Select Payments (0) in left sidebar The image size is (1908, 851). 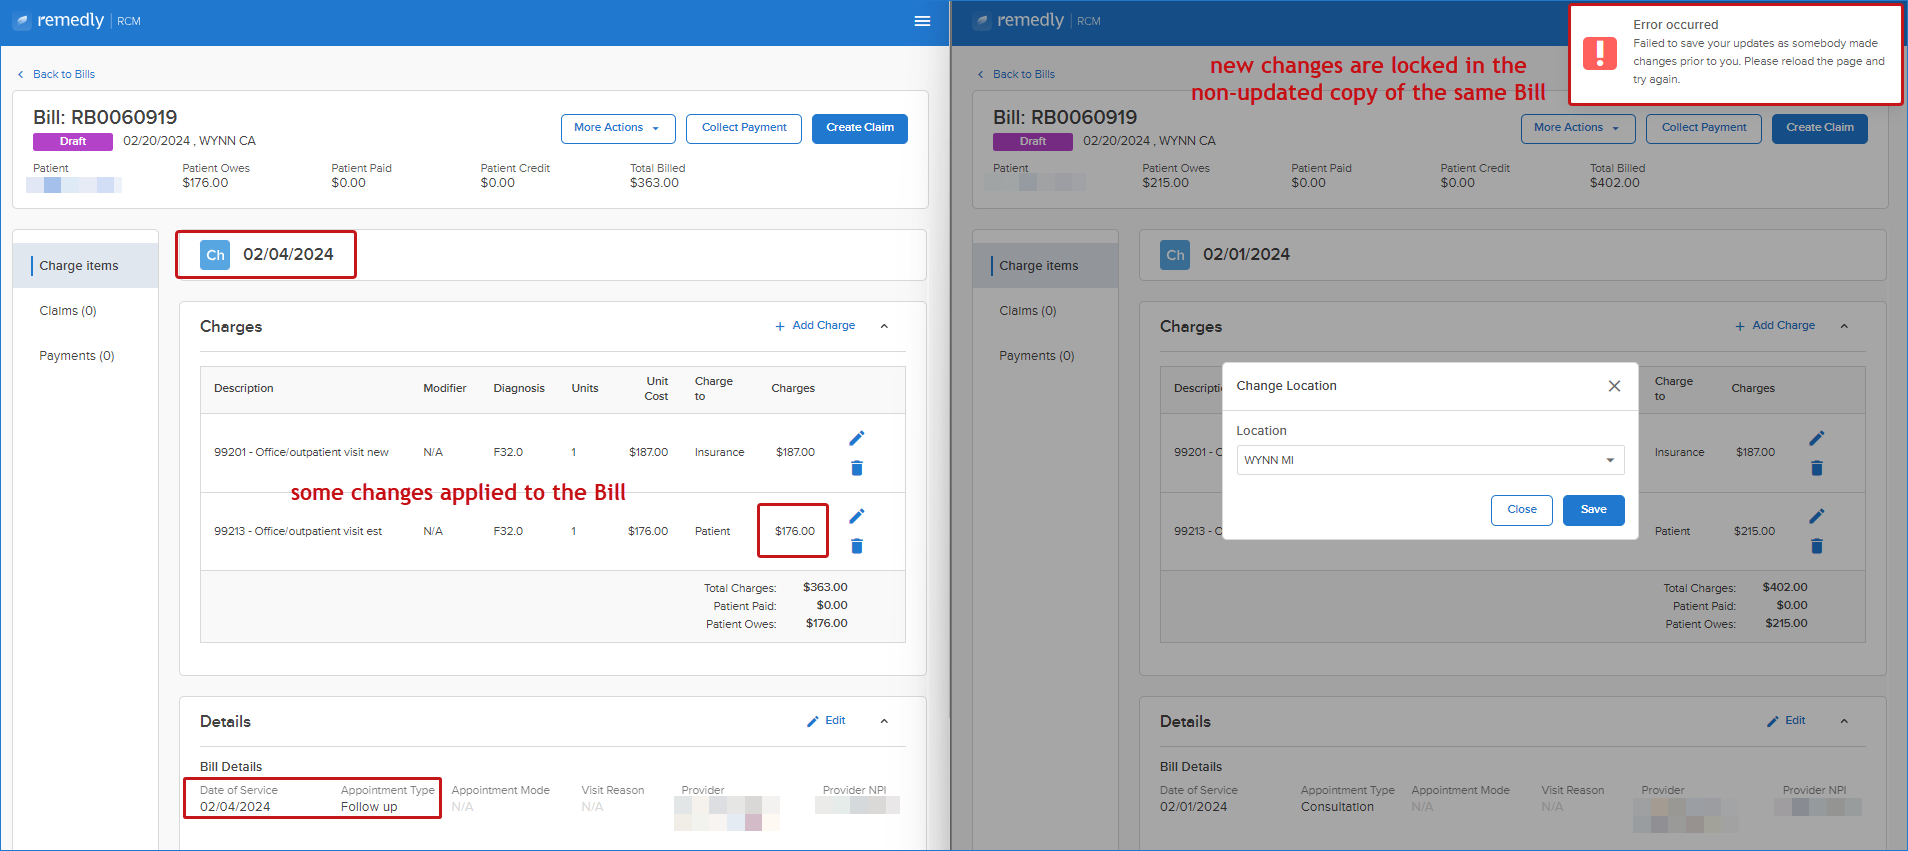pos(77,356)
